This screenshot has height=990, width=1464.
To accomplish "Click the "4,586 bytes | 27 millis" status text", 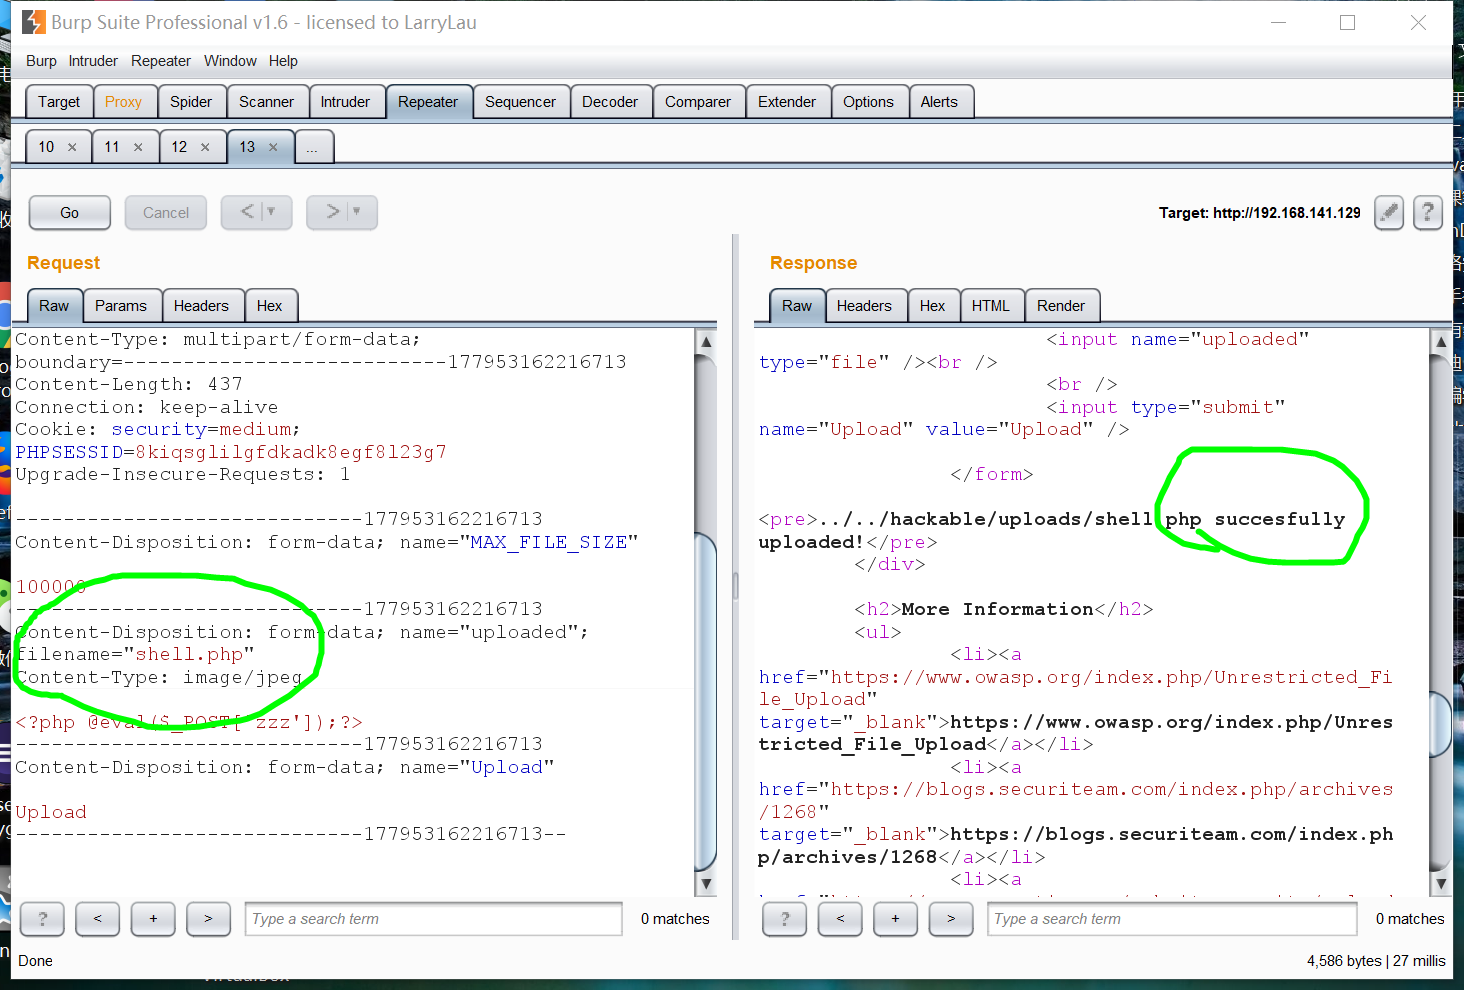I will pos(1376,961).
